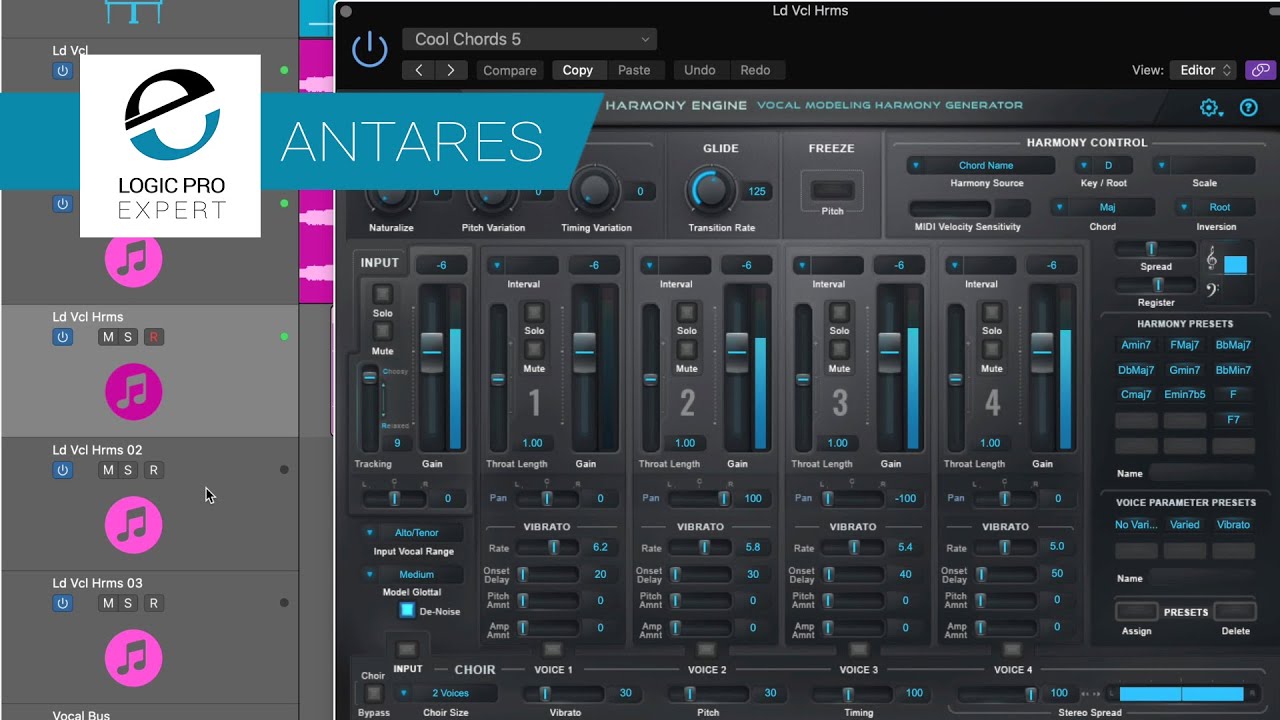The image size is (1280, 720).
Task: Solo the Input channel
Action: click(x=382, y=294)
